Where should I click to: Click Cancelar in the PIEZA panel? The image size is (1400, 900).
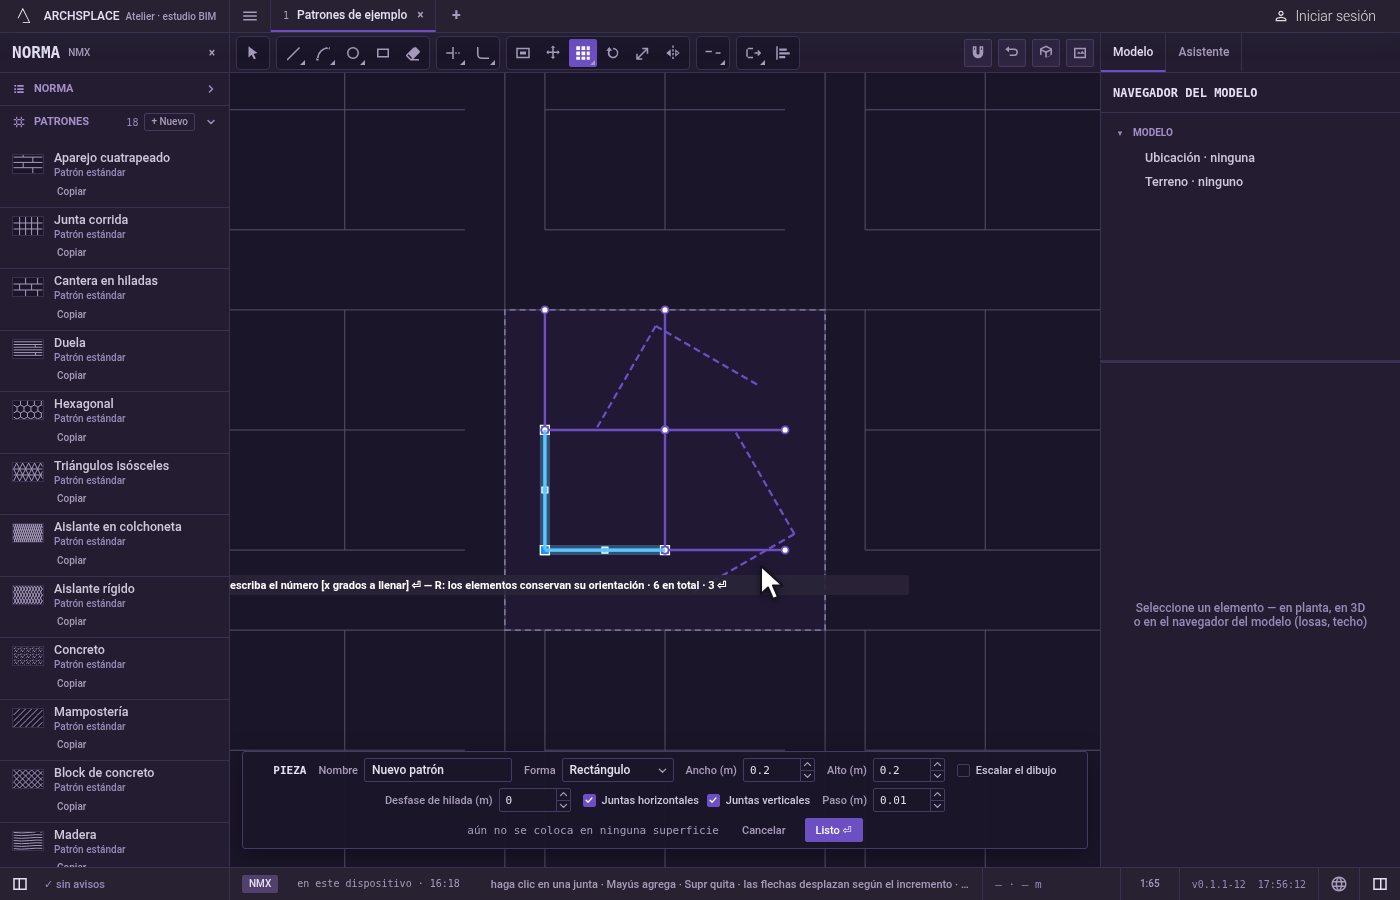click(x=763, y=830)
